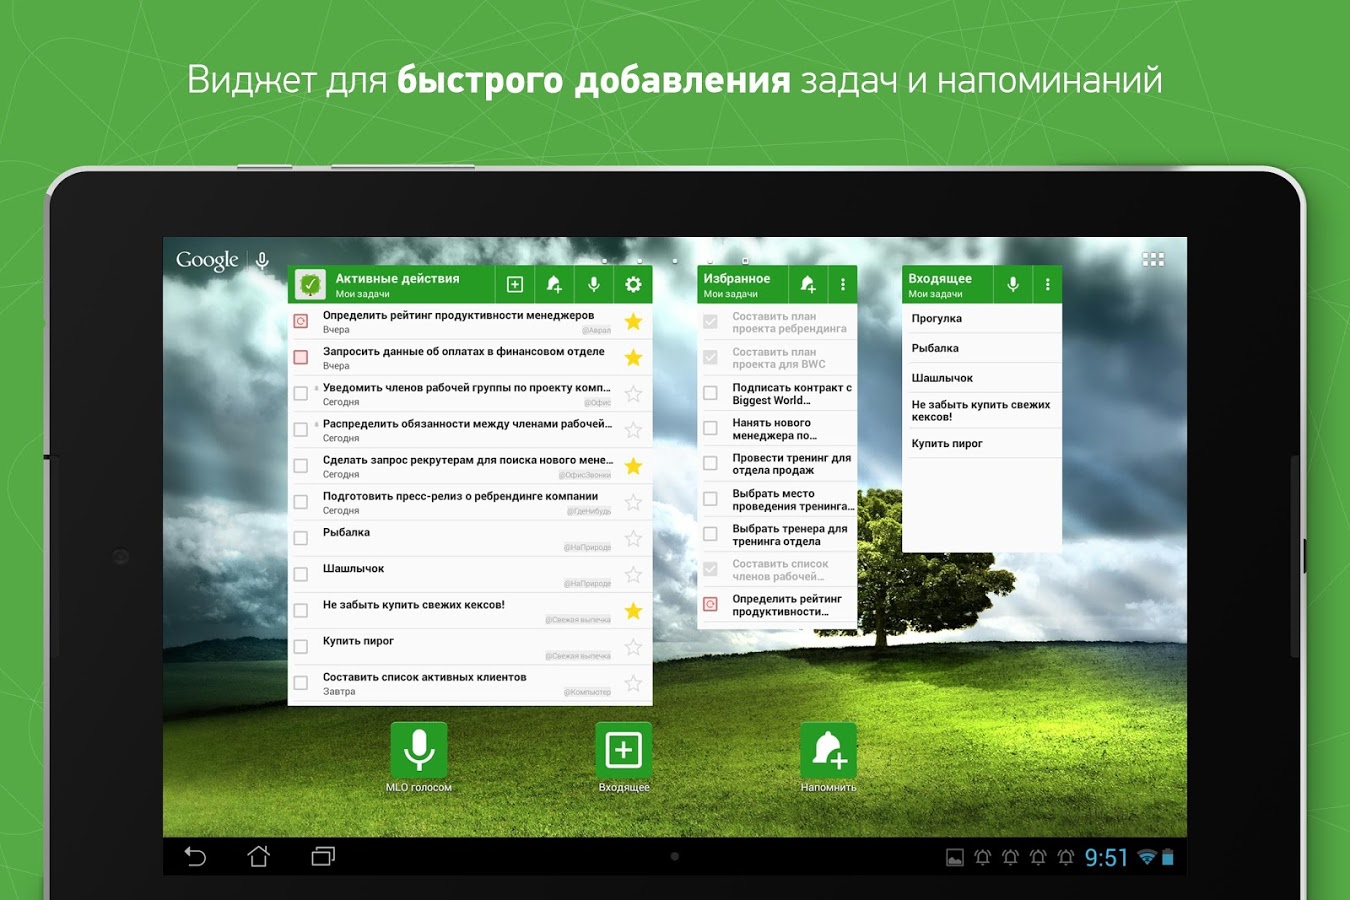Viewport: 1350px width, 900px height.
Task: Tap microphone icon in Активные действия header
Action: [594, 285]
